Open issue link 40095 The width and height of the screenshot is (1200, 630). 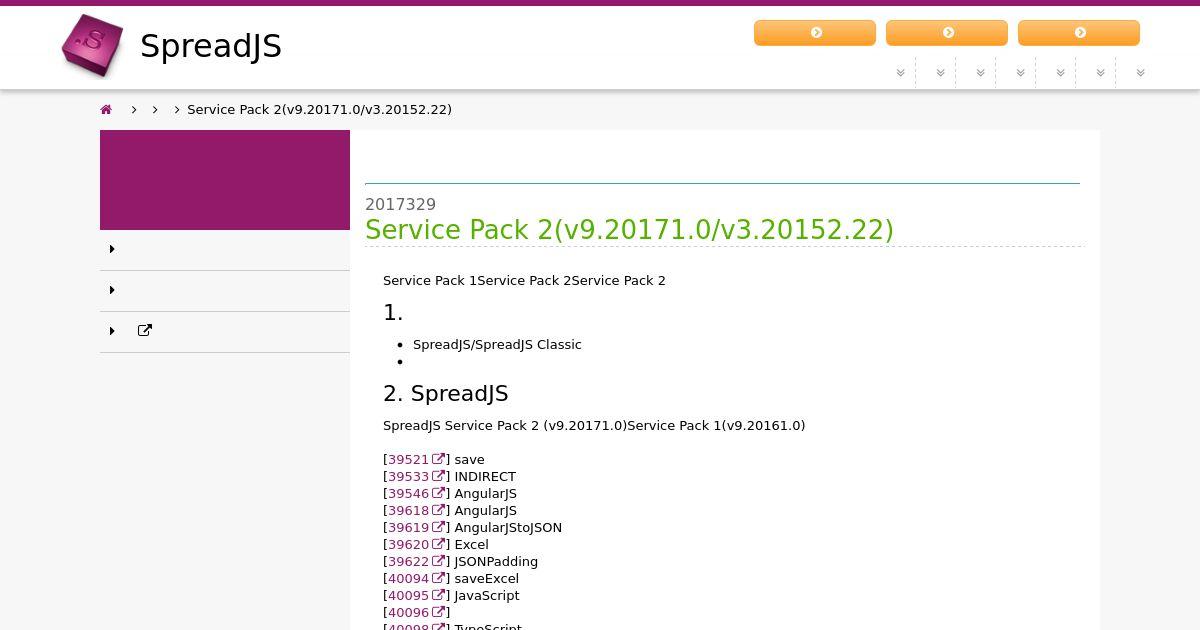point(408,595)
